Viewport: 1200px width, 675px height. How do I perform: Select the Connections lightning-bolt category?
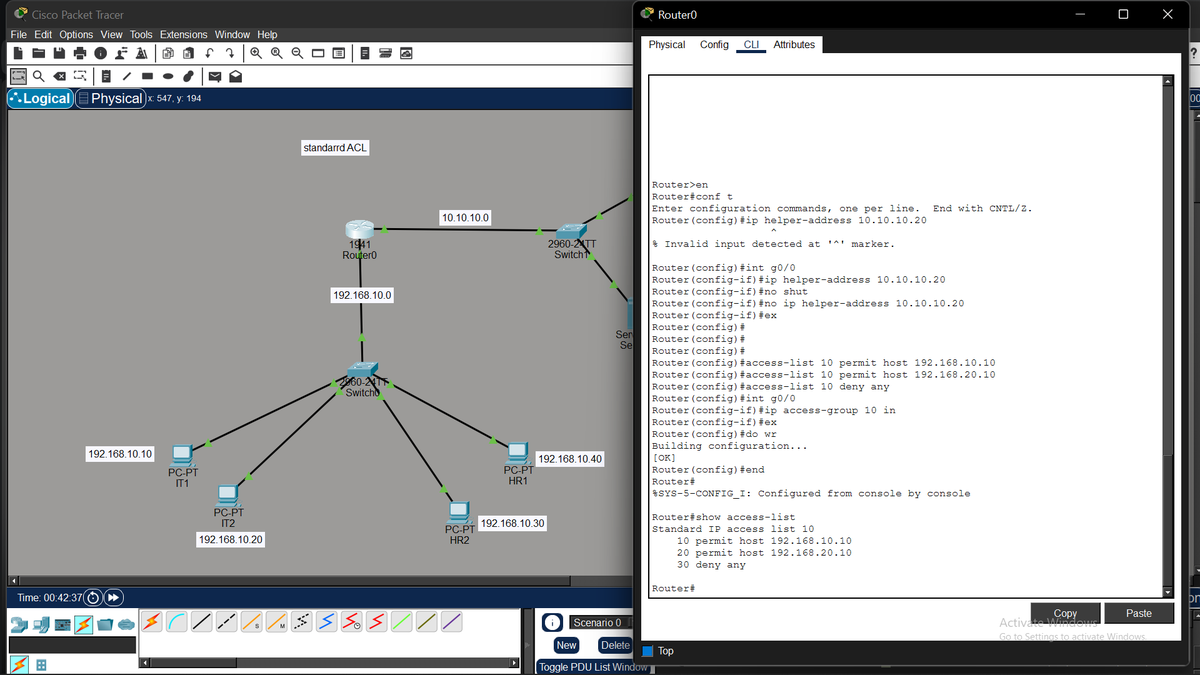pyautogui.click(x=83, y=626)
